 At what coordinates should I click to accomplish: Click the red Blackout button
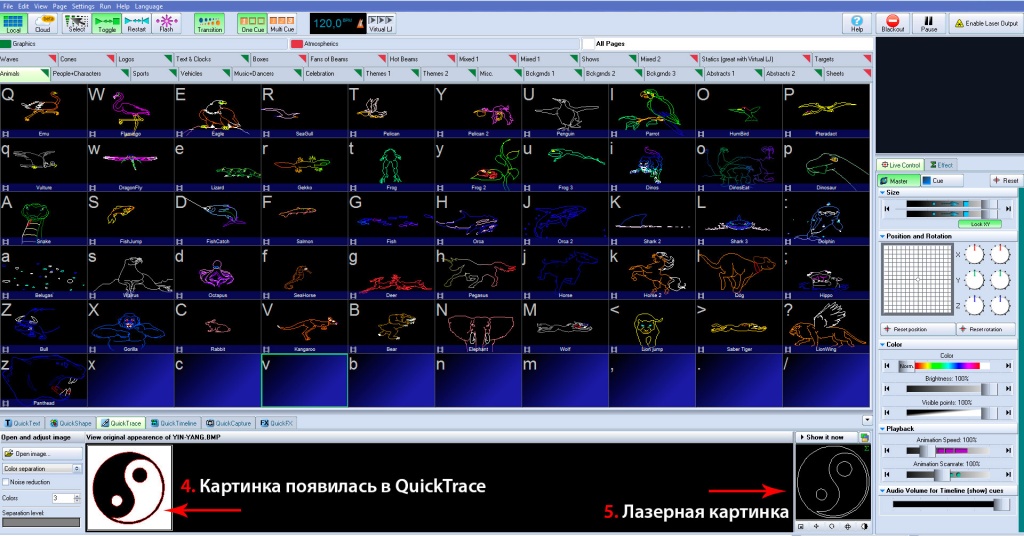point(893,24)
